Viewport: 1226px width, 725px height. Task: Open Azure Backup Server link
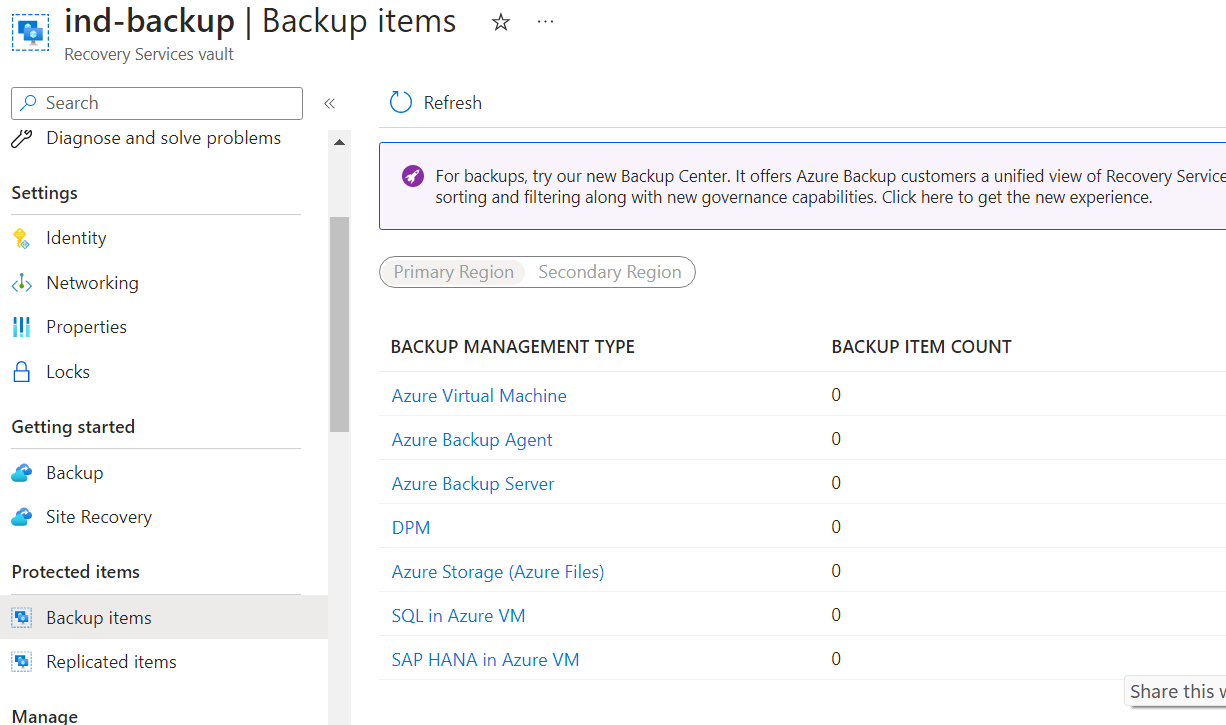click(473, 484)
